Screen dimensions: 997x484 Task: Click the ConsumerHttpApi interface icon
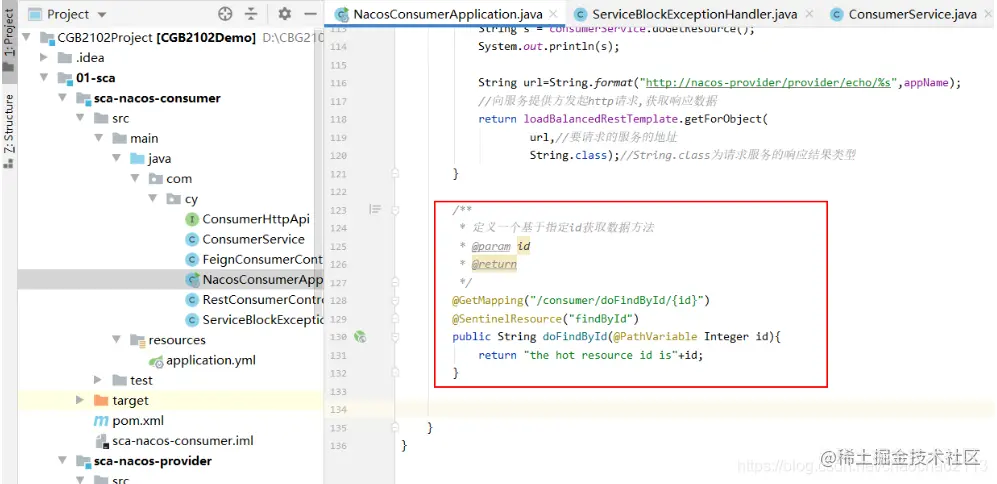(x=191, y=219)
